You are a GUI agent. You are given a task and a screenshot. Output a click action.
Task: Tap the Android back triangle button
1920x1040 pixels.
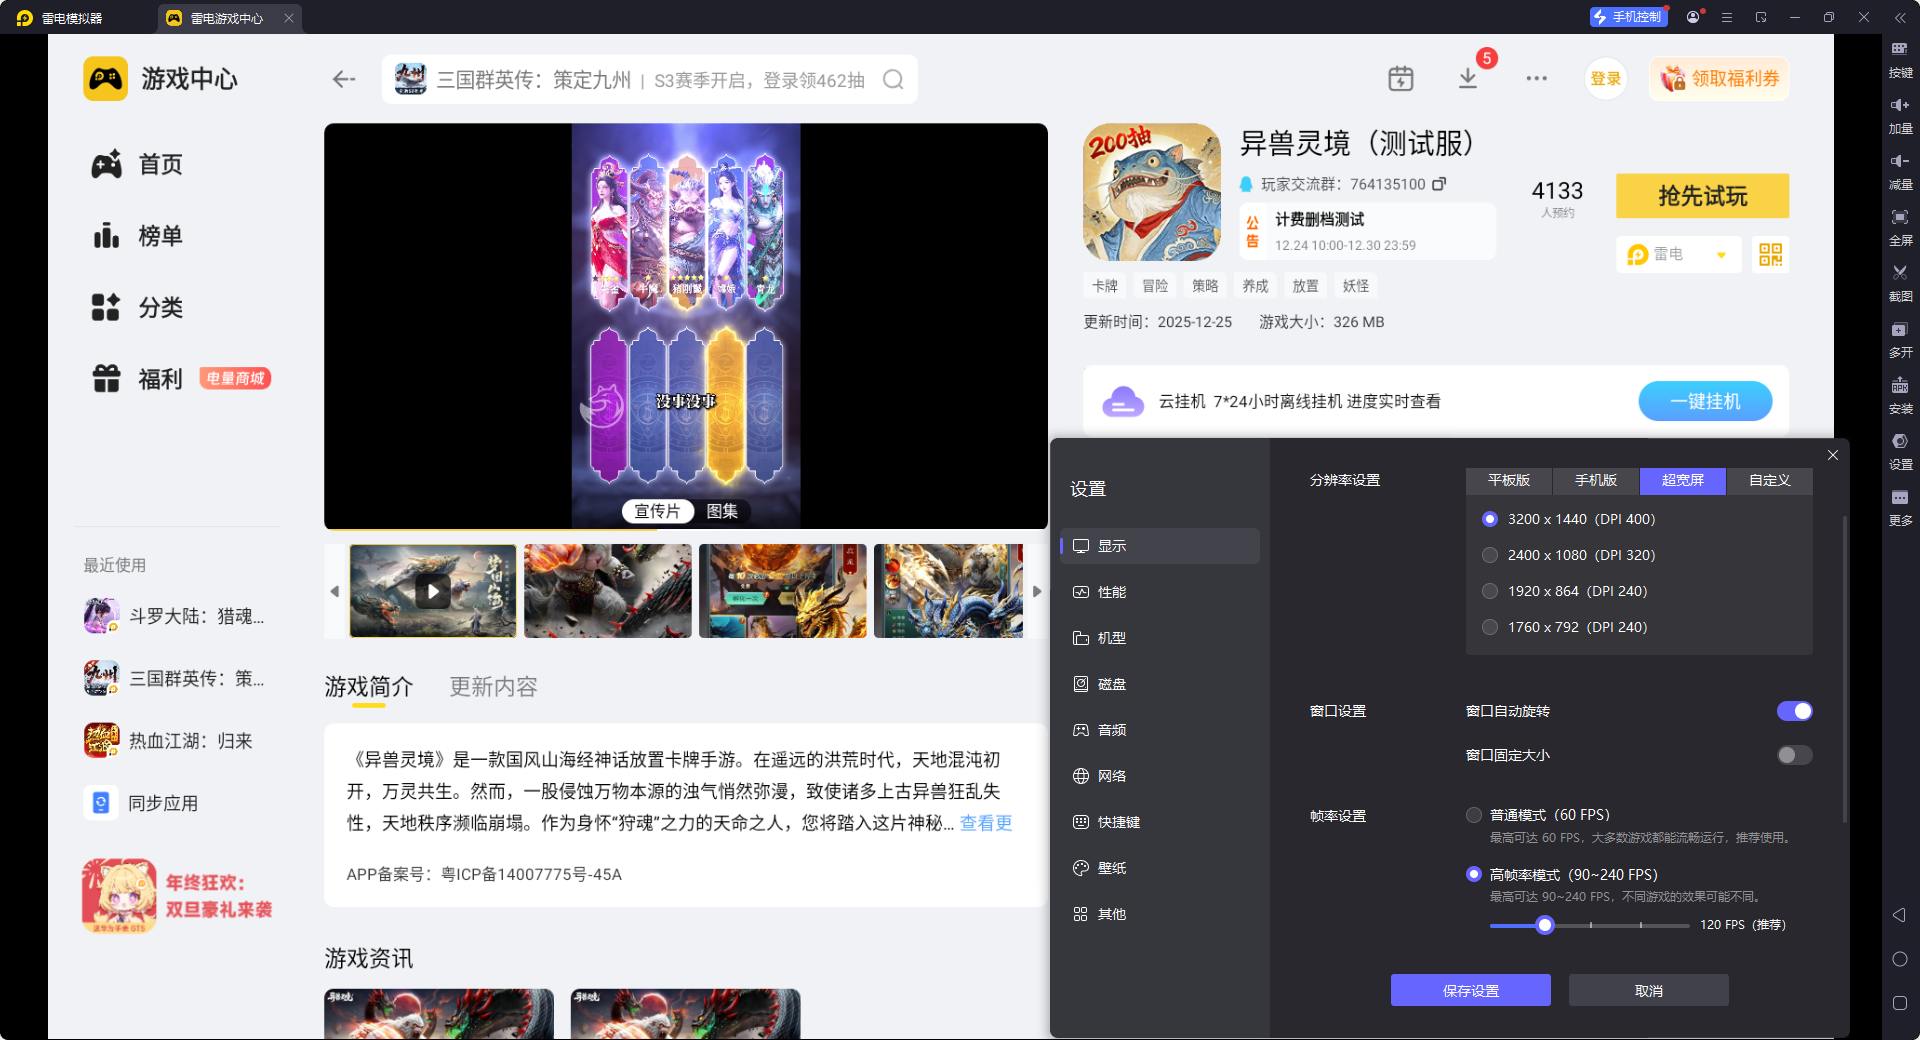(1899, 915)
